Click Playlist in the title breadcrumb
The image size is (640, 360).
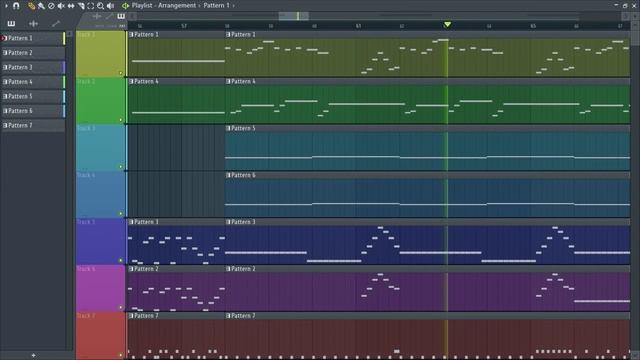pyautogui.click(x=142, y=6)
